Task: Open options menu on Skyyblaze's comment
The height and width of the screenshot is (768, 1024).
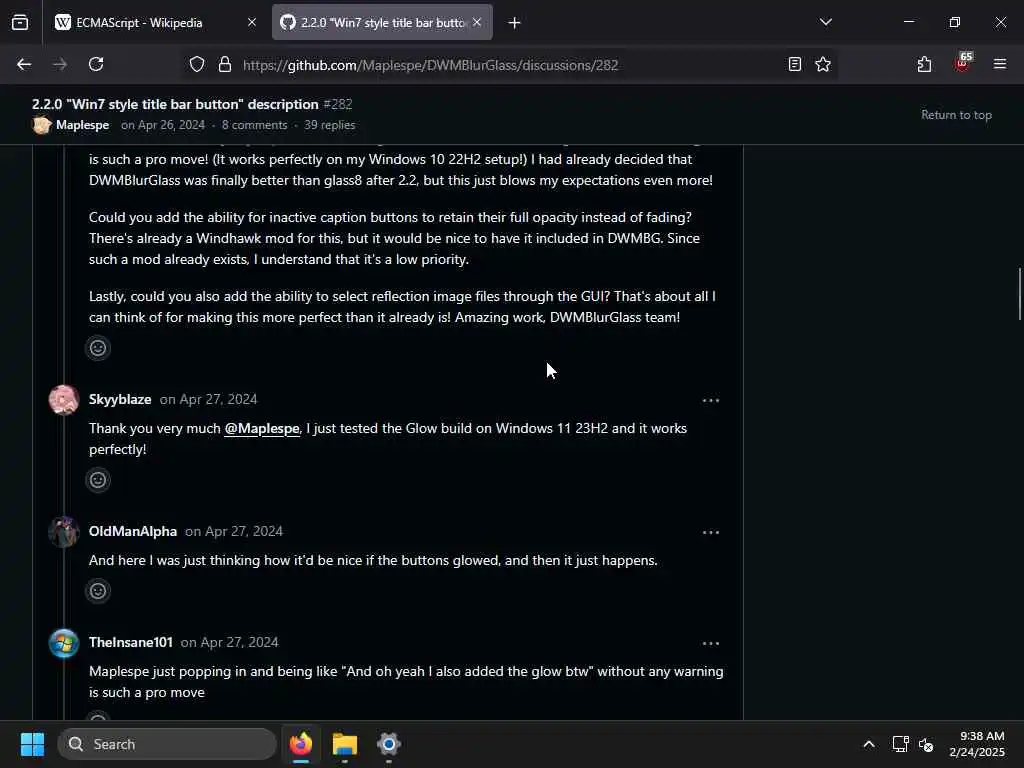Action: [711, 400]
